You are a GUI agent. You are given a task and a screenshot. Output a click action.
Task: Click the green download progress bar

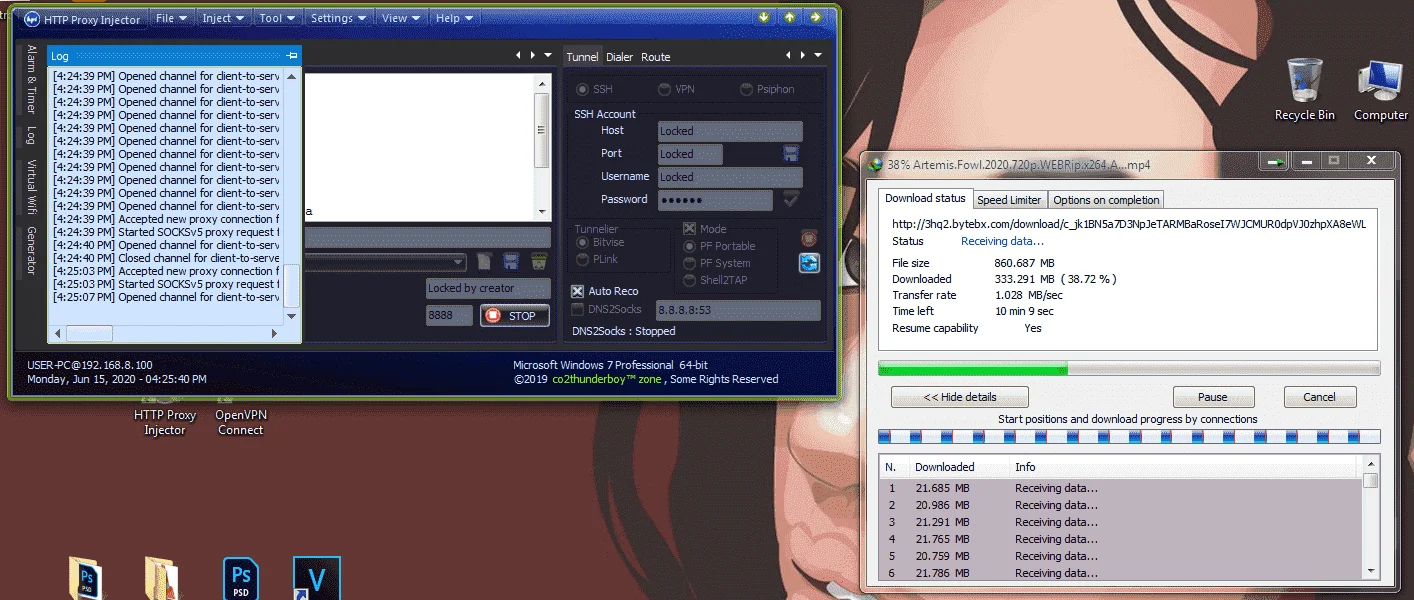1129,368
